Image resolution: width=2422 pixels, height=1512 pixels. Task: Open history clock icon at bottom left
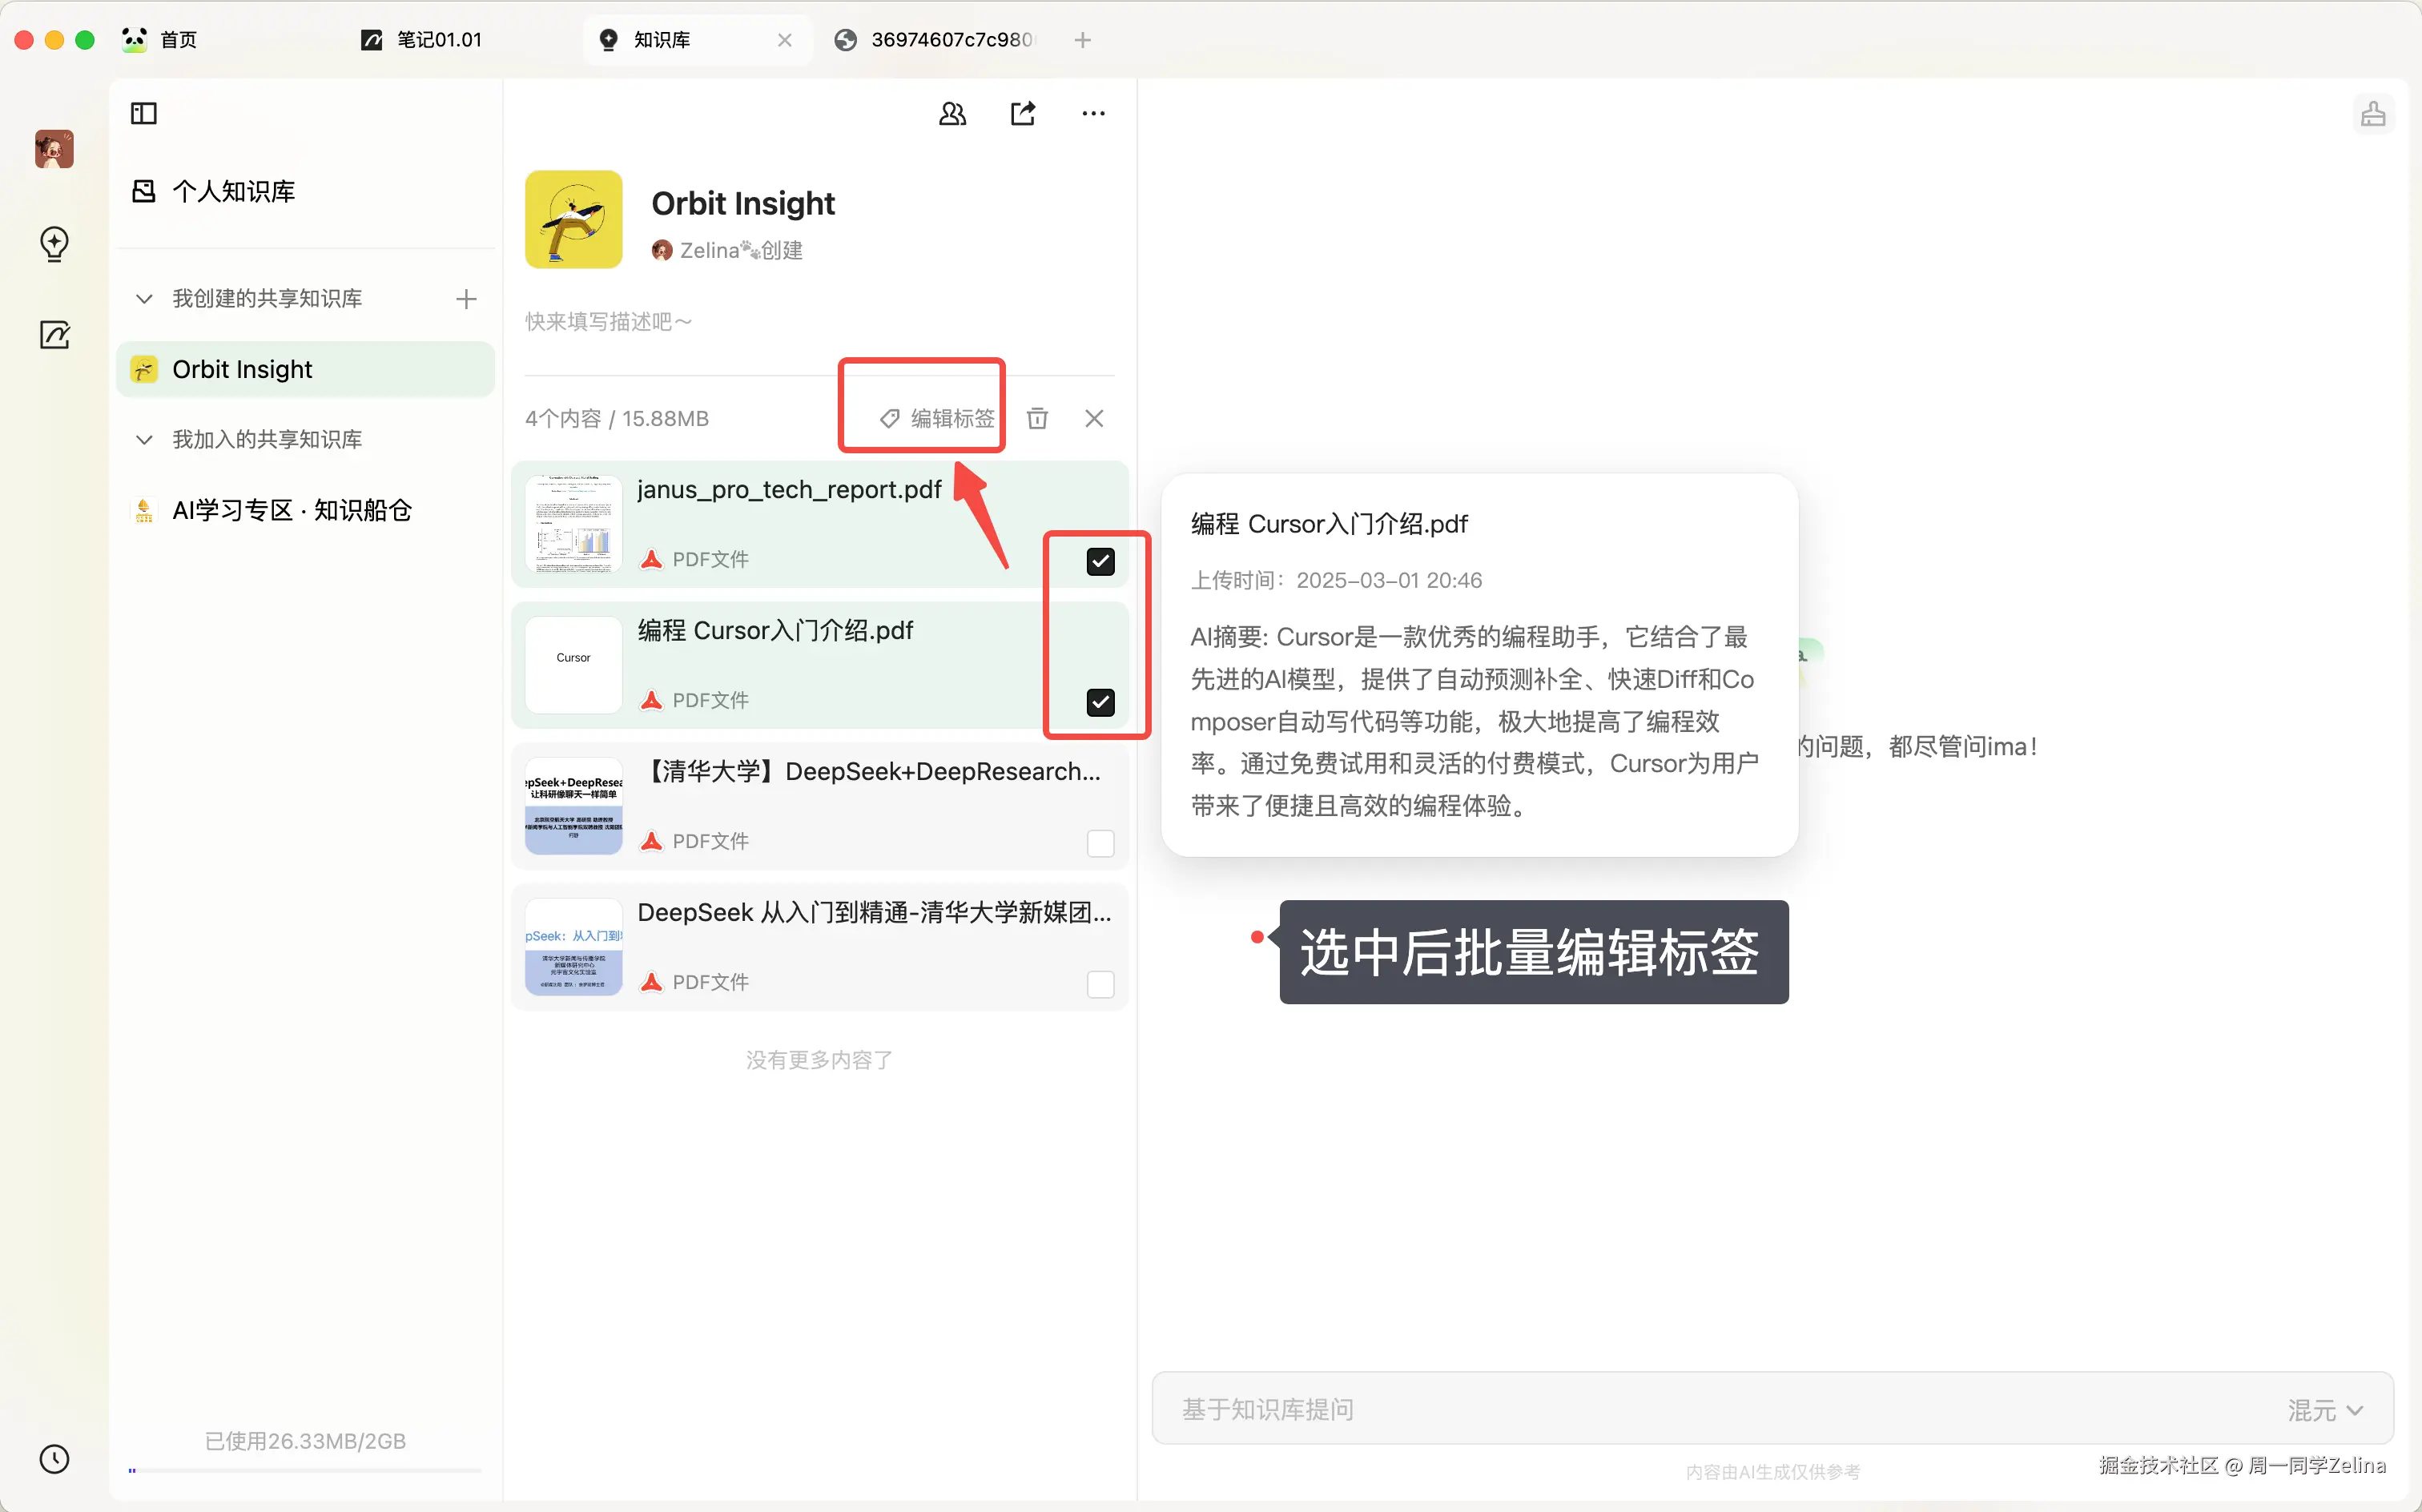(x=54, y=1458)
